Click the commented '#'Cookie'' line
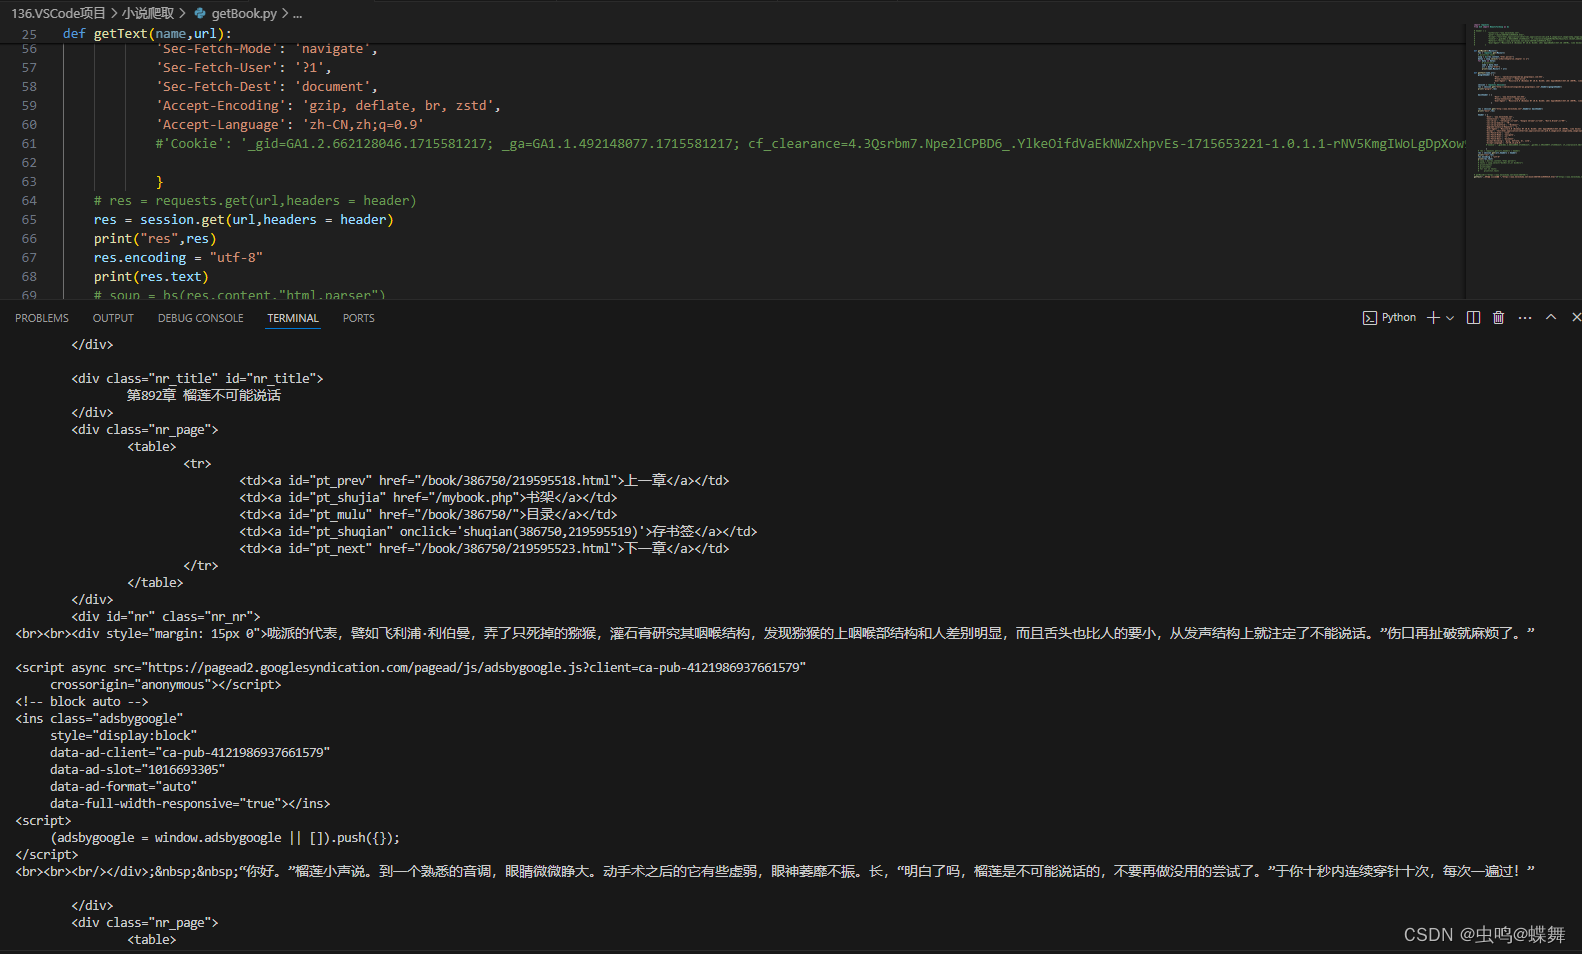The image size is (1582, 954). pos(810,144)
